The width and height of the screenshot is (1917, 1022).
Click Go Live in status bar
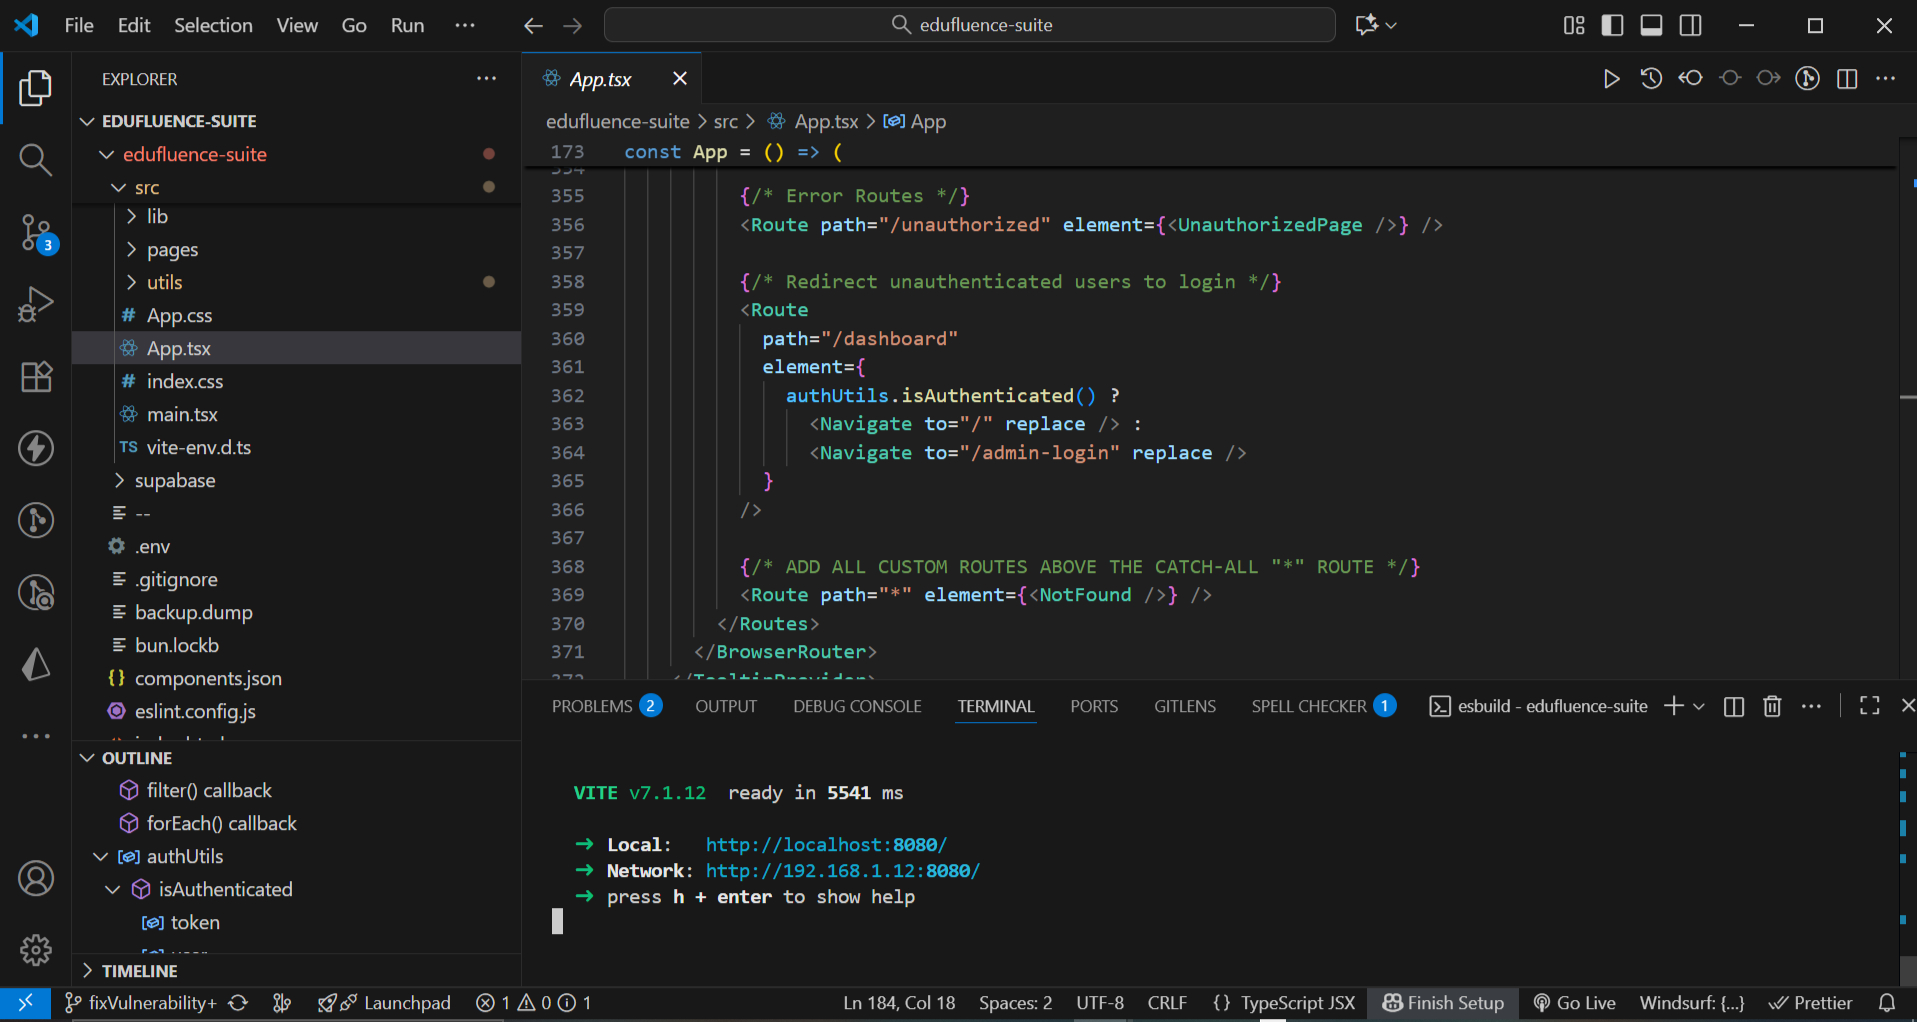1575,1003
